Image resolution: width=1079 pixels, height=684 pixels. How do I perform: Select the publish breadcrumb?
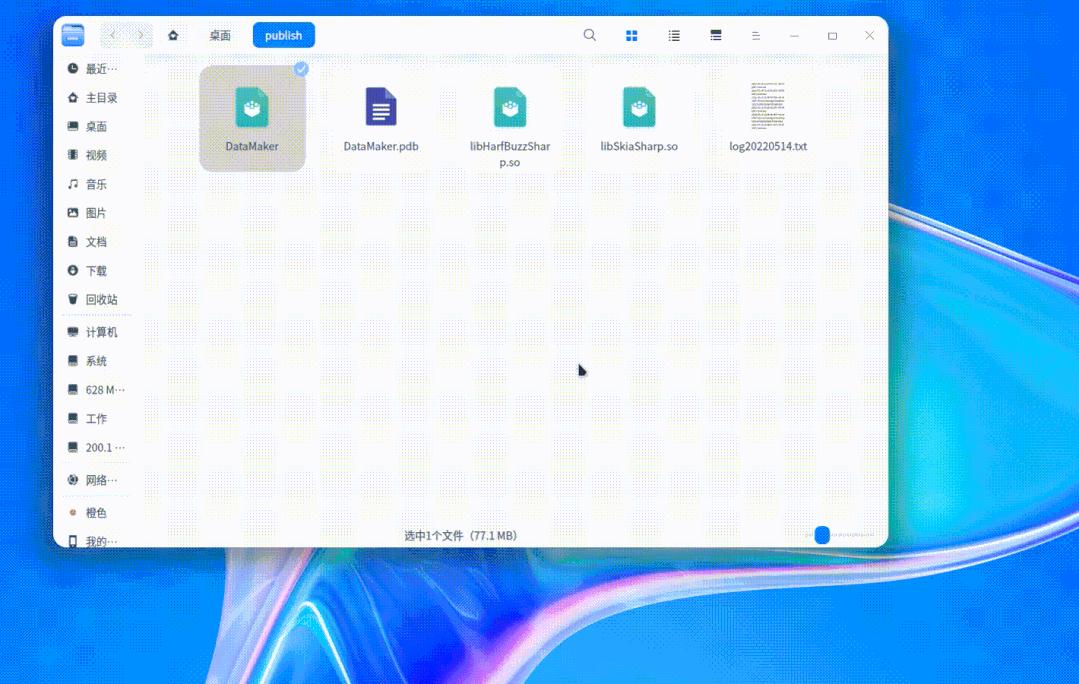[x=284, y=35]
